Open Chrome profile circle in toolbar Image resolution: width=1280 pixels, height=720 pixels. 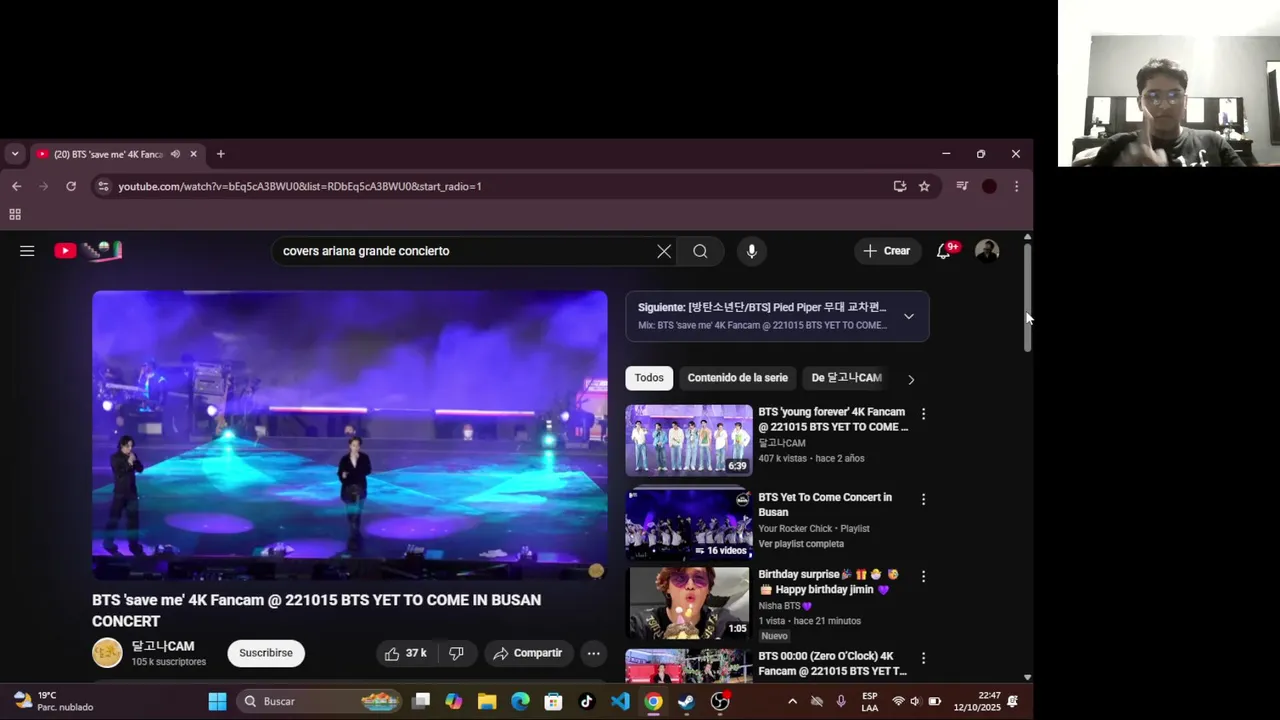tap(989, 186)
